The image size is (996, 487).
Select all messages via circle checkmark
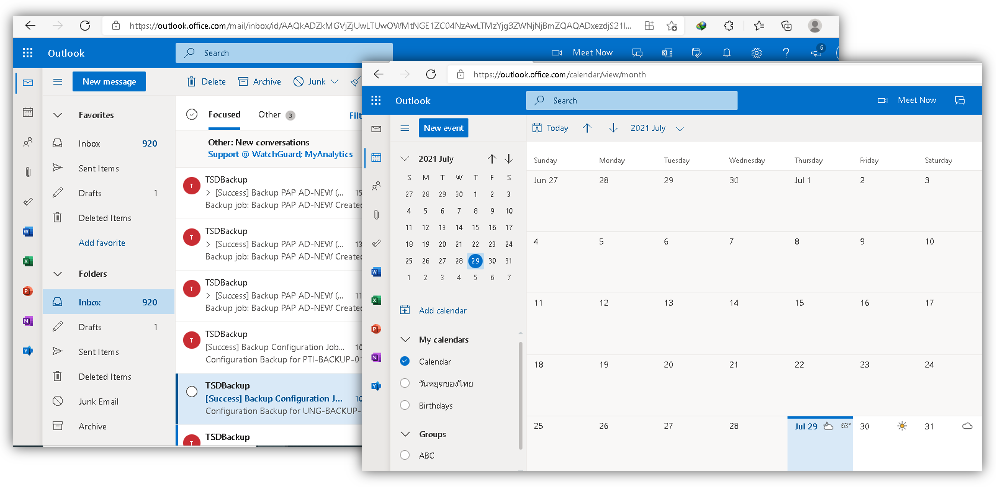pyautogui.click(x=191, y=115)
